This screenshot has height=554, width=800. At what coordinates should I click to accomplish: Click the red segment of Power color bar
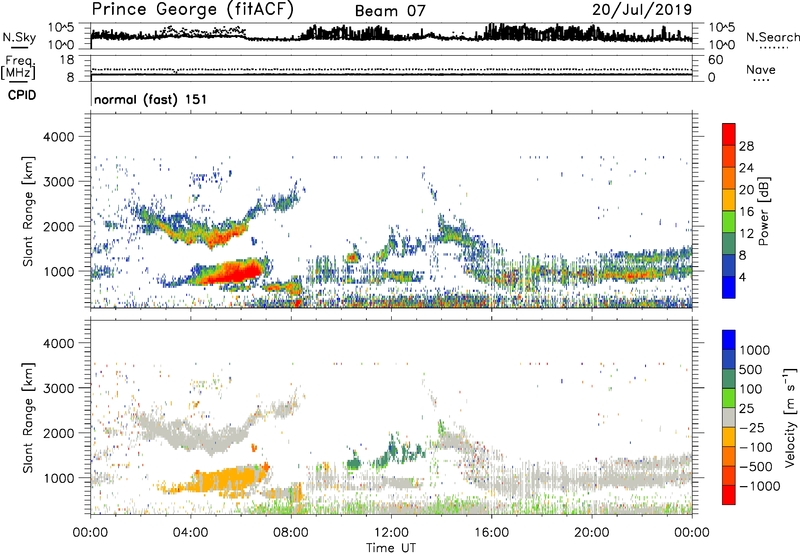pos(729,134)
